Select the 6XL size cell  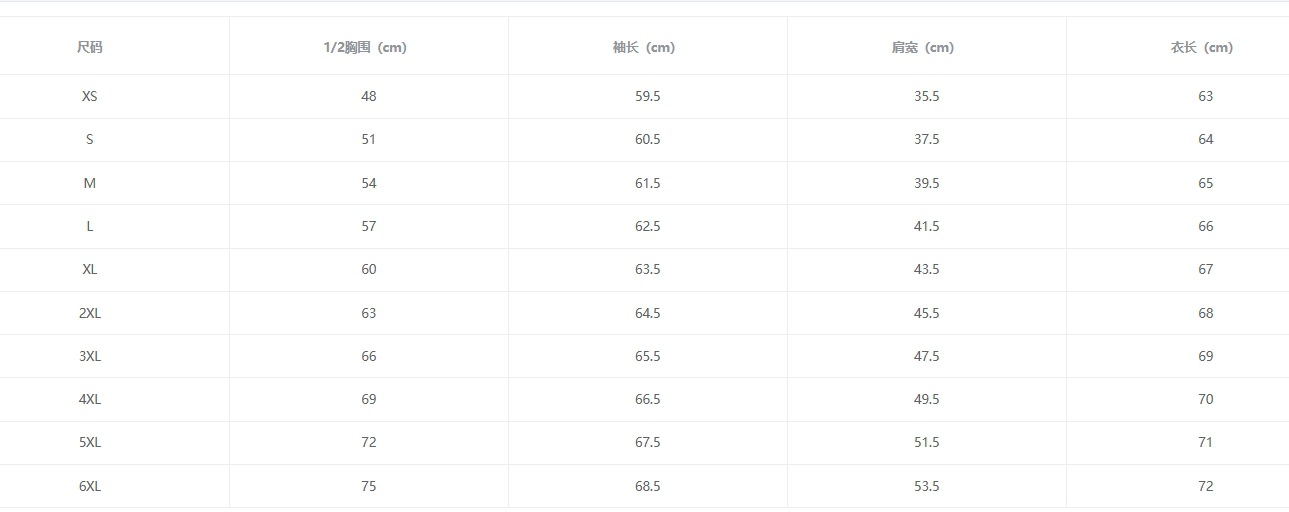coord(90,486)
